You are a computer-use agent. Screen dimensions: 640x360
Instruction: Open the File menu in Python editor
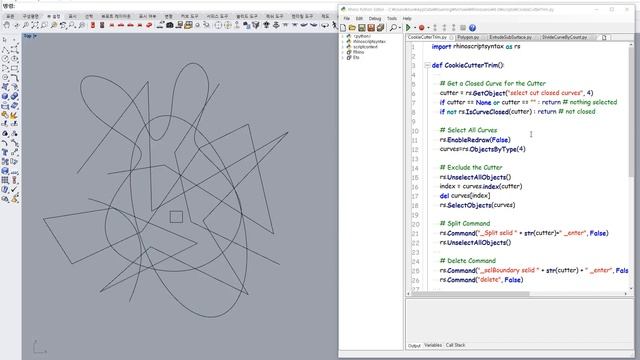[347, 18]
